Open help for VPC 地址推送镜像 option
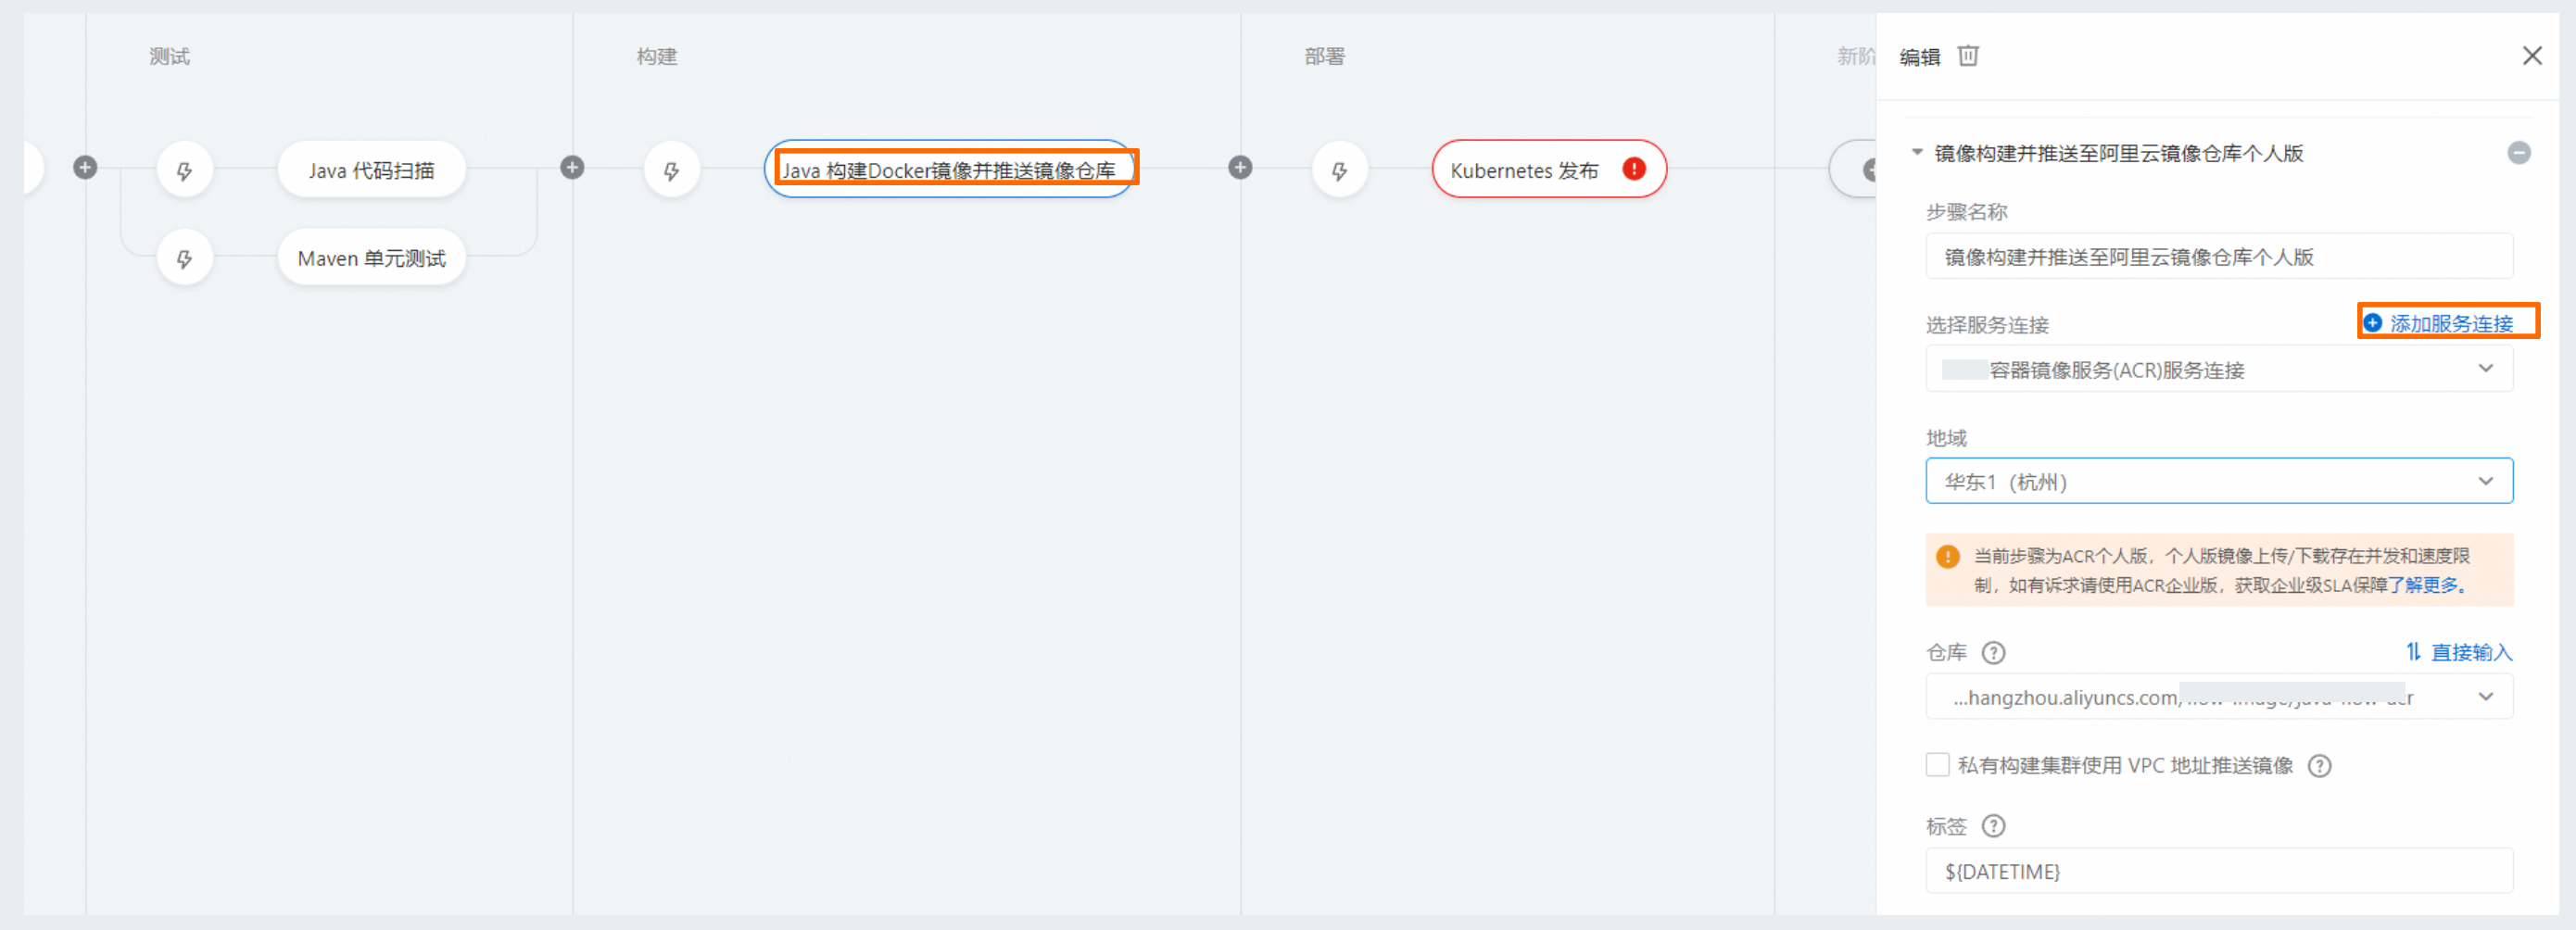 2319,765
